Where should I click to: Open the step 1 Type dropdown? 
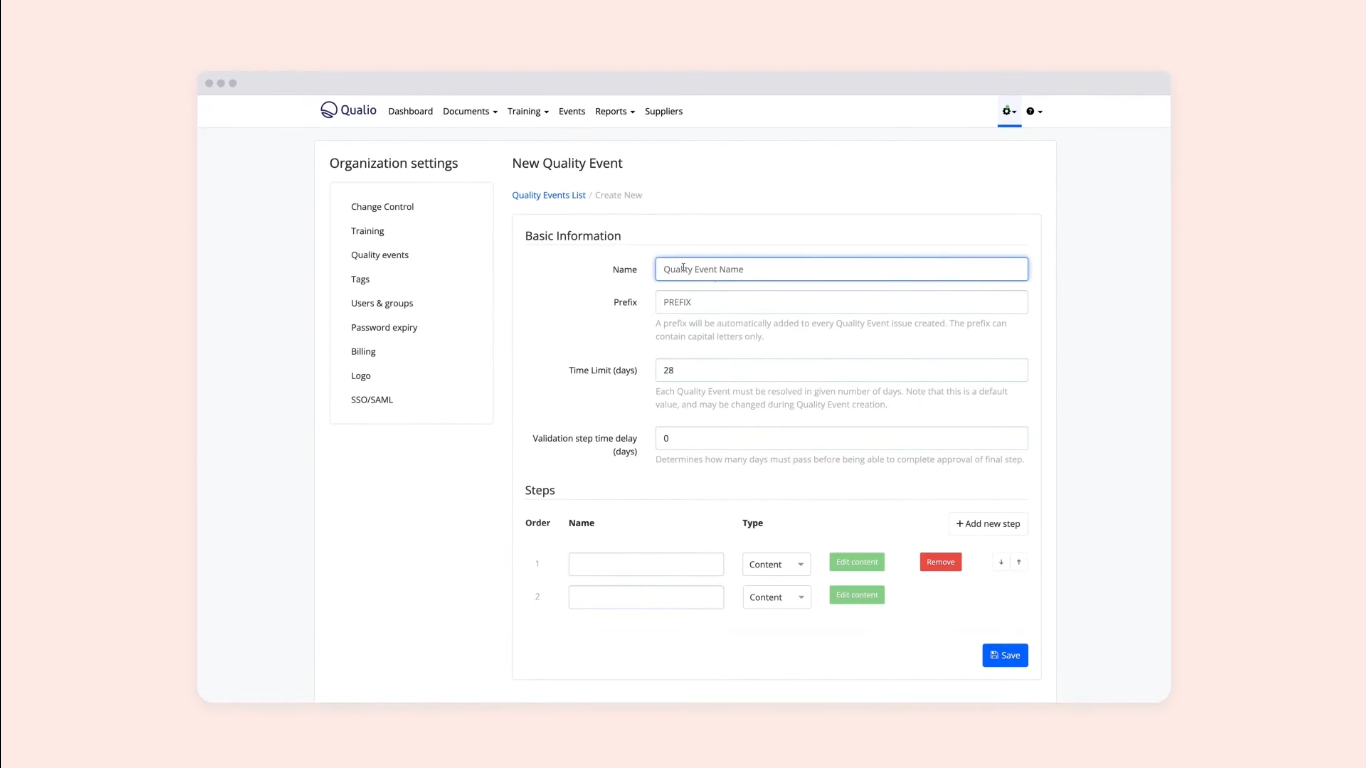(x=777, y=564)
